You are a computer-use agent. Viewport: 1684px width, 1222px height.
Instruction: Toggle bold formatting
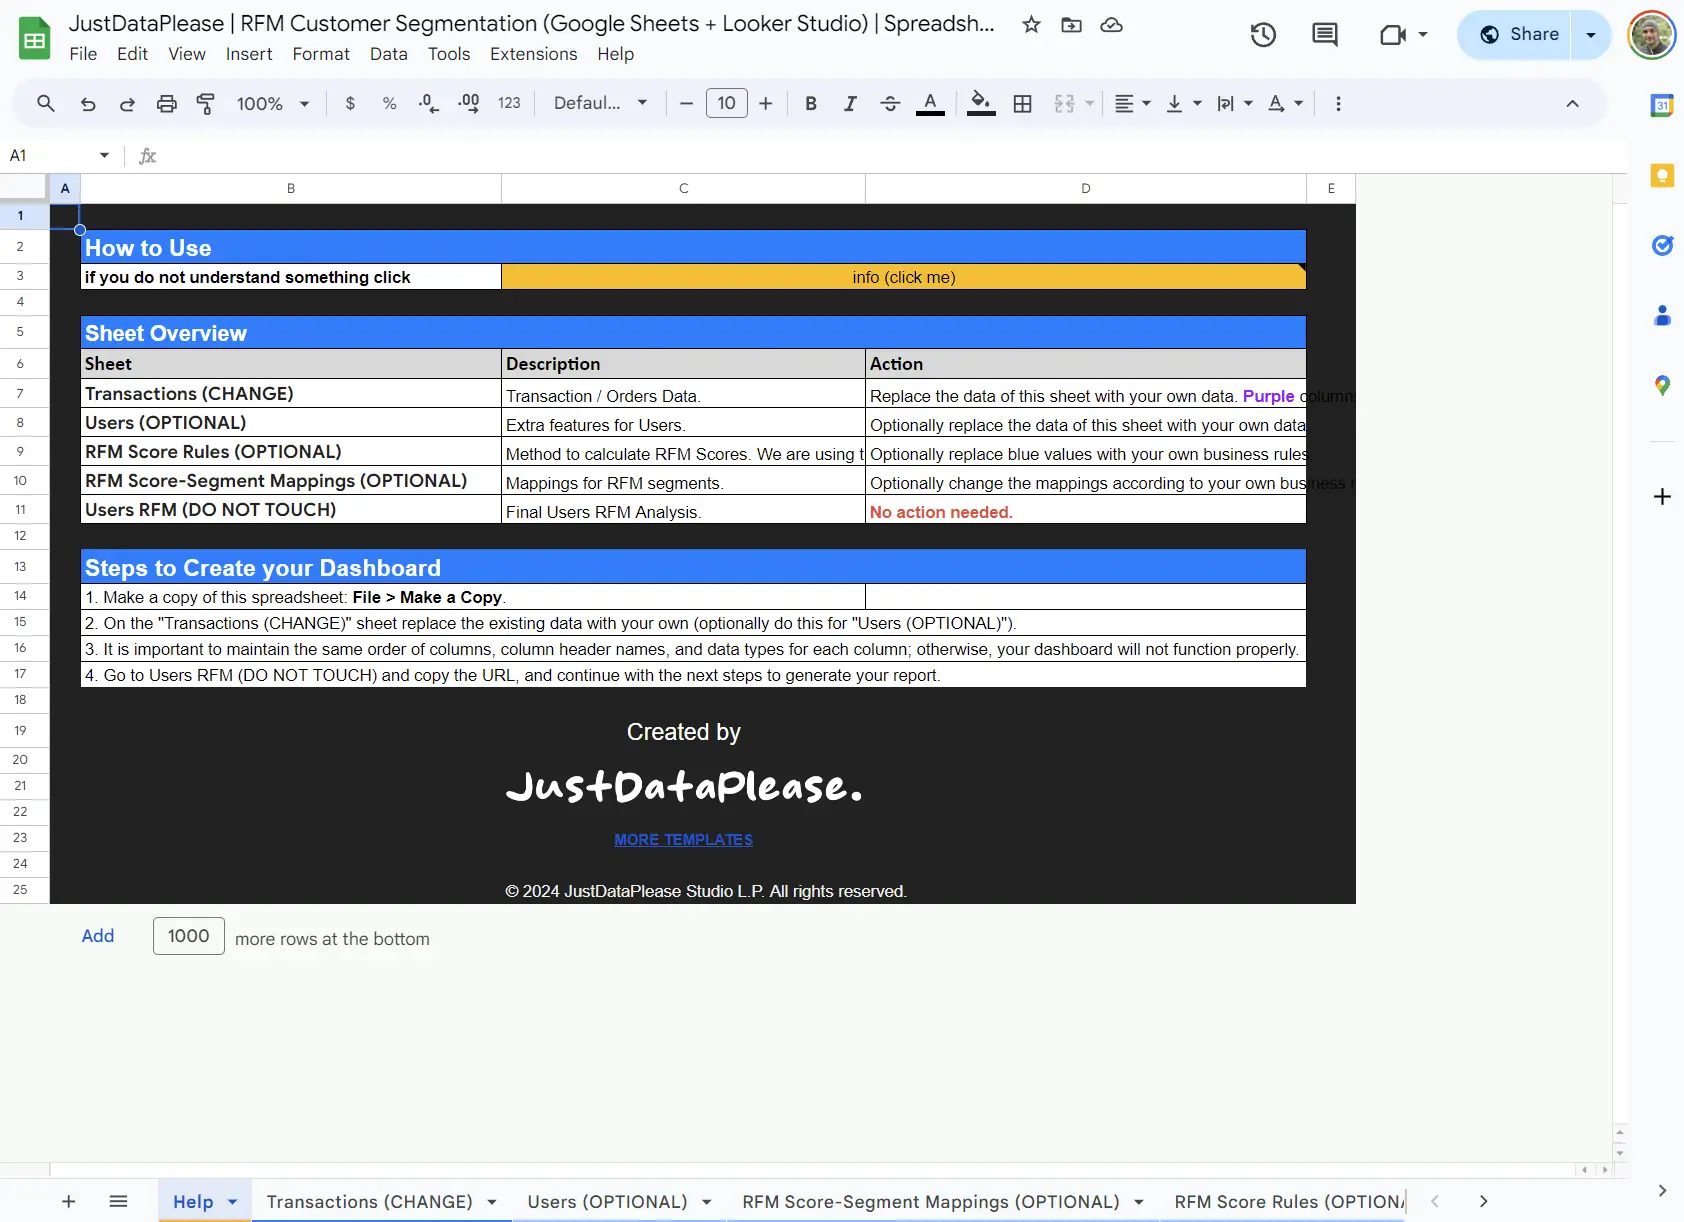[x=811, y=103]
